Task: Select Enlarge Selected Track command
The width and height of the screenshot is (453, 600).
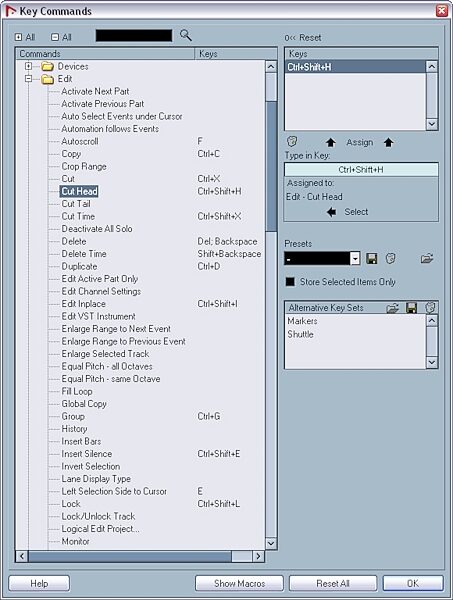Action: pyautogui.click(x=105, y=354)
